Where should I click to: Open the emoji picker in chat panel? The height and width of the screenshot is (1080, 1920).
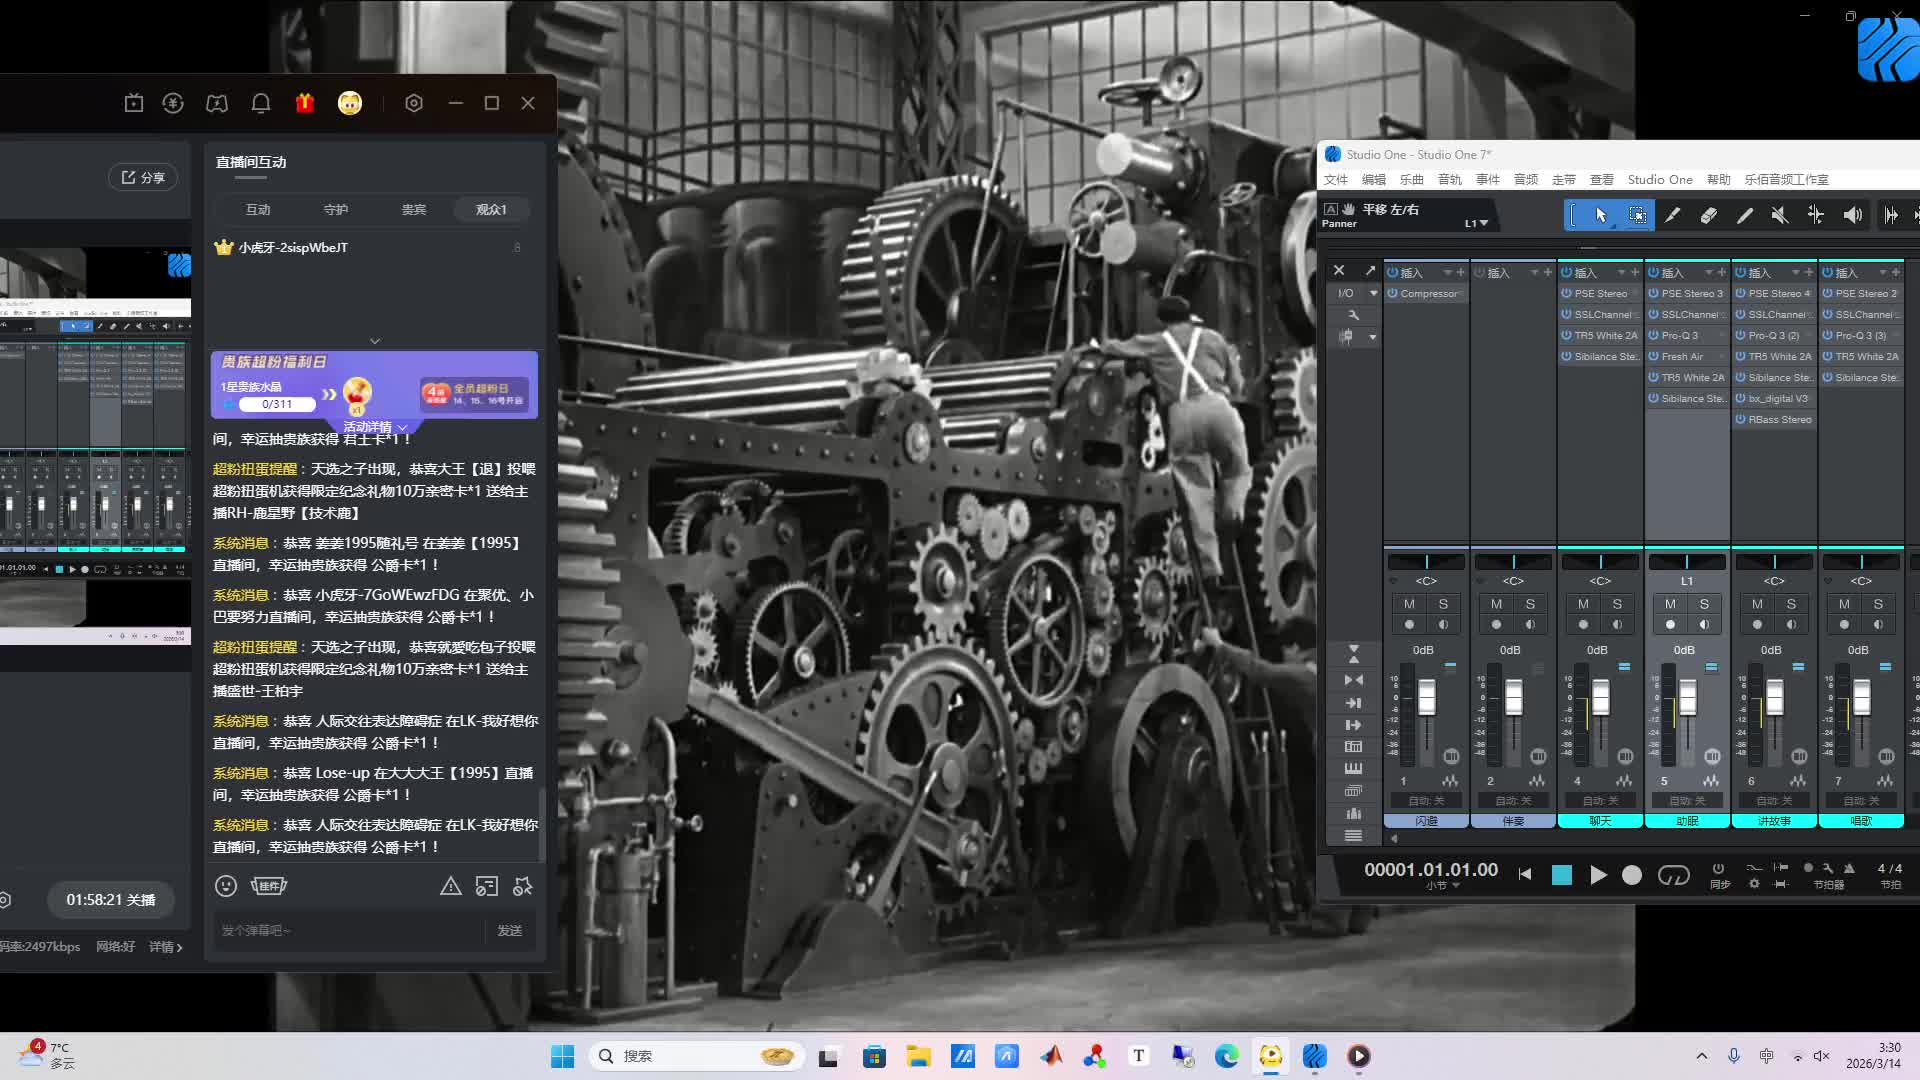(x=226, y=886)
